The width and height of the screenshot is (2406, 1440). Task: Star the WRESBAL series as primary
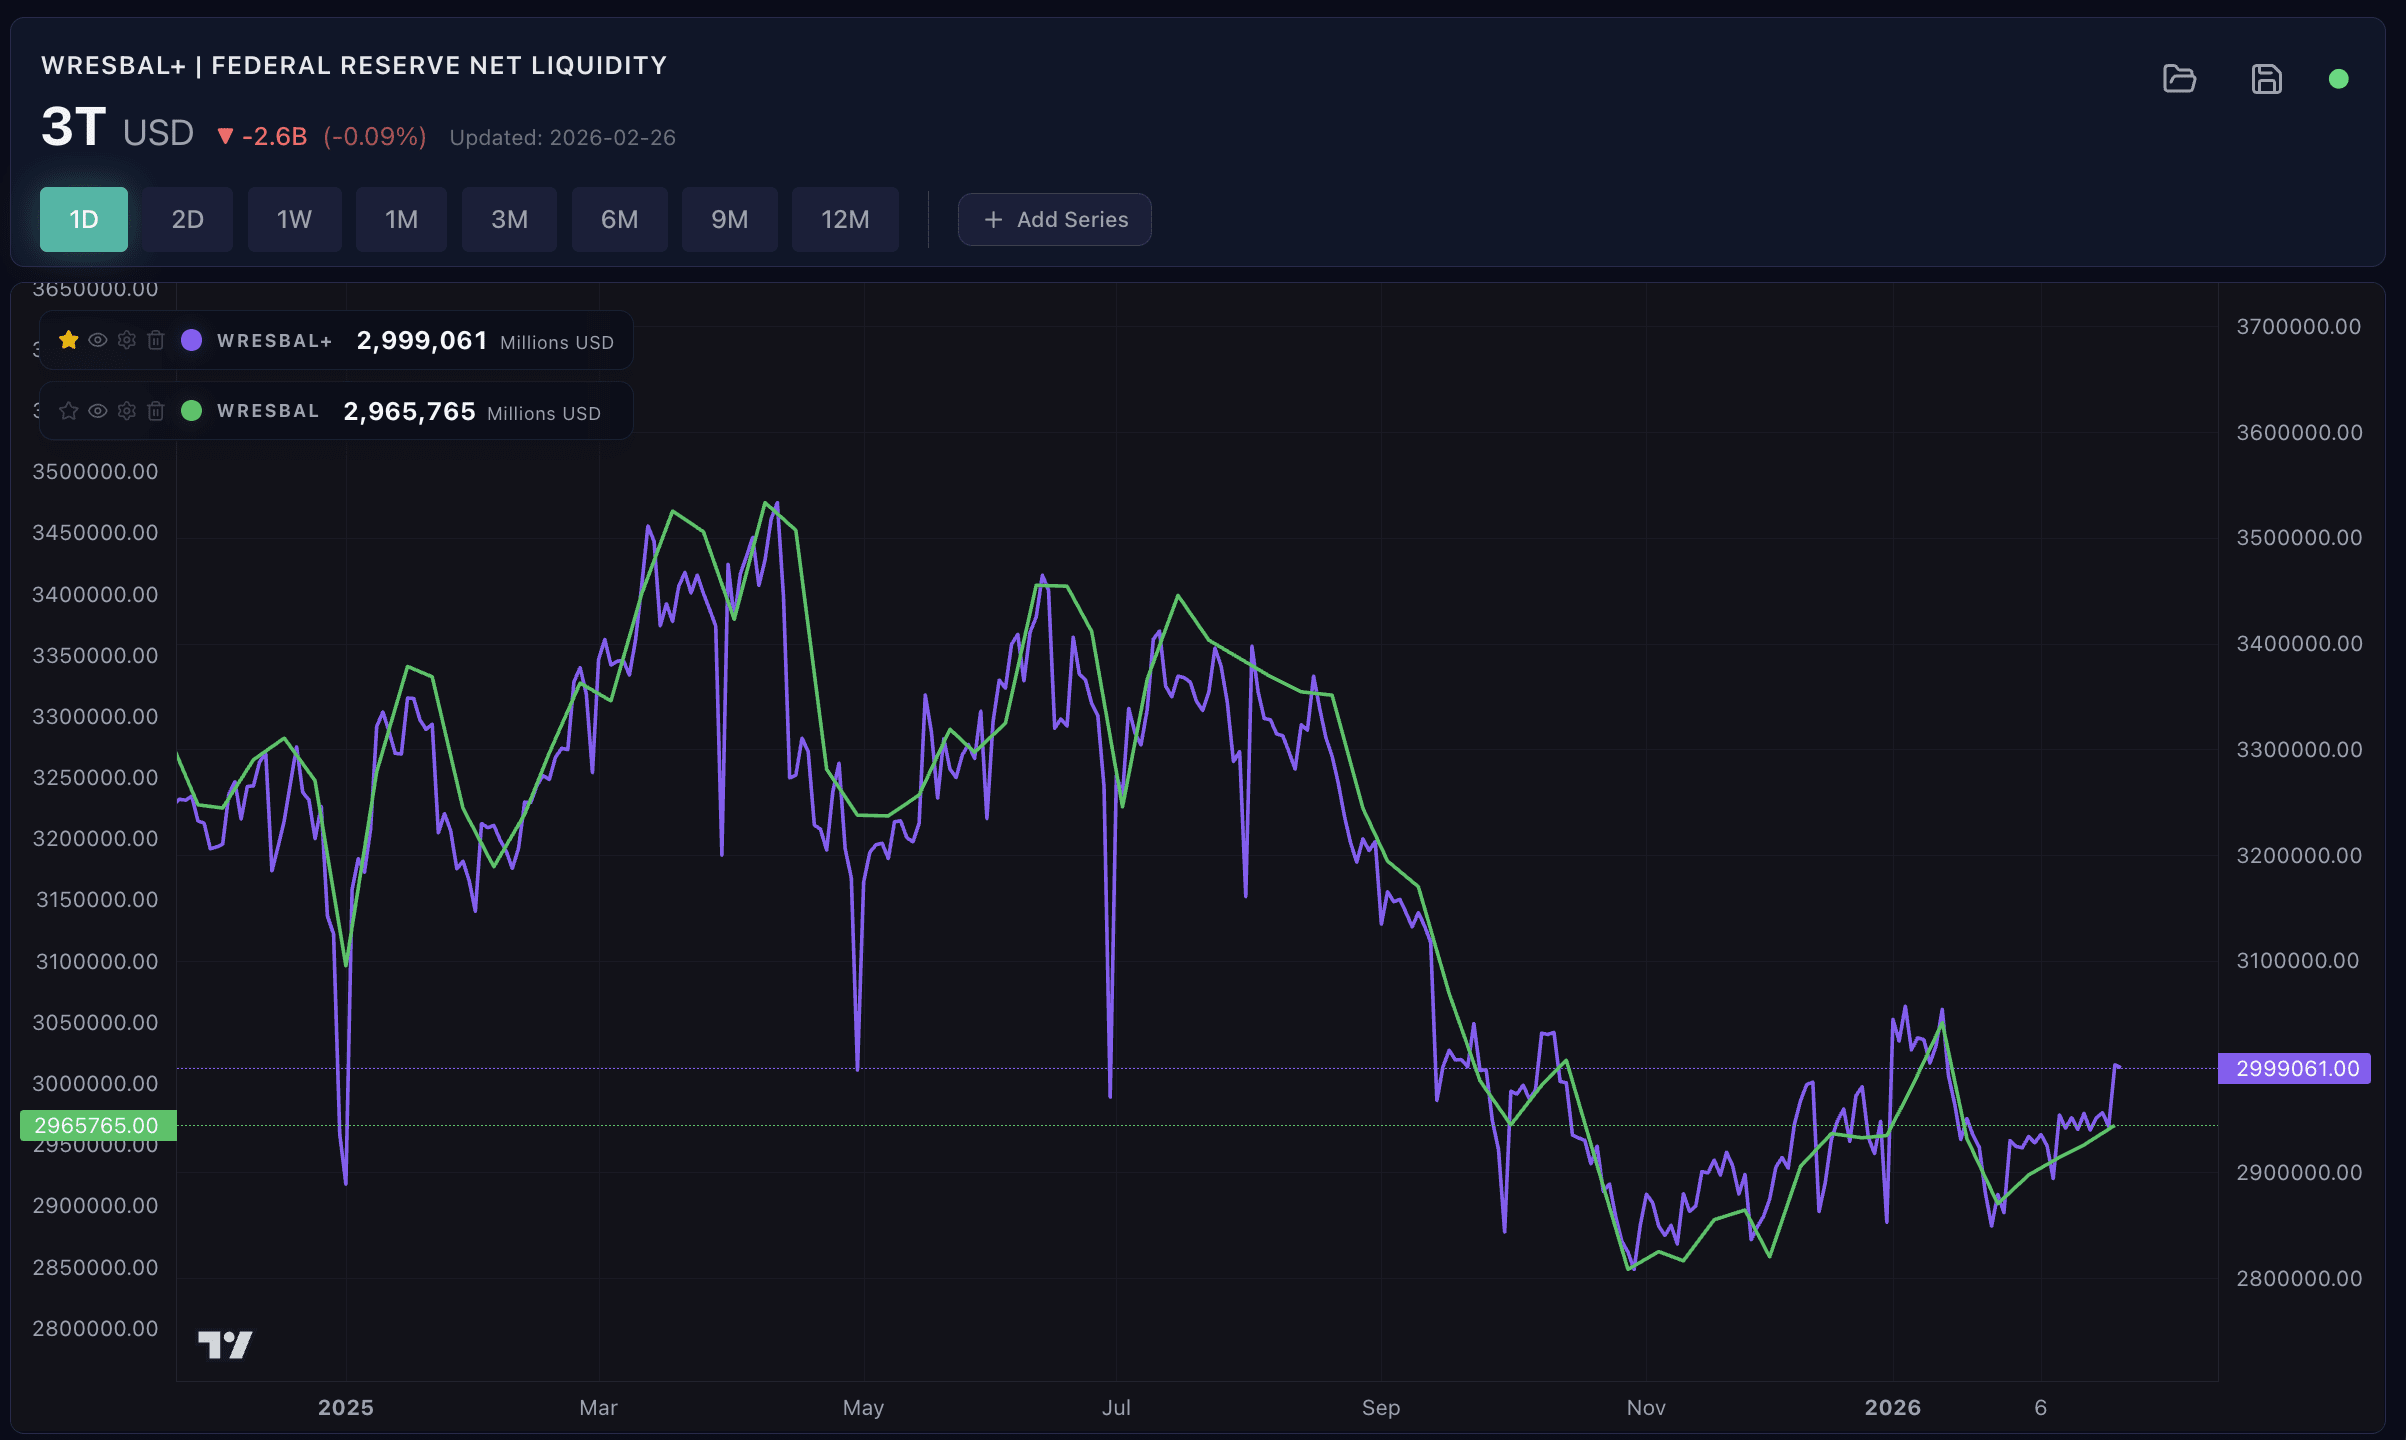68,411
